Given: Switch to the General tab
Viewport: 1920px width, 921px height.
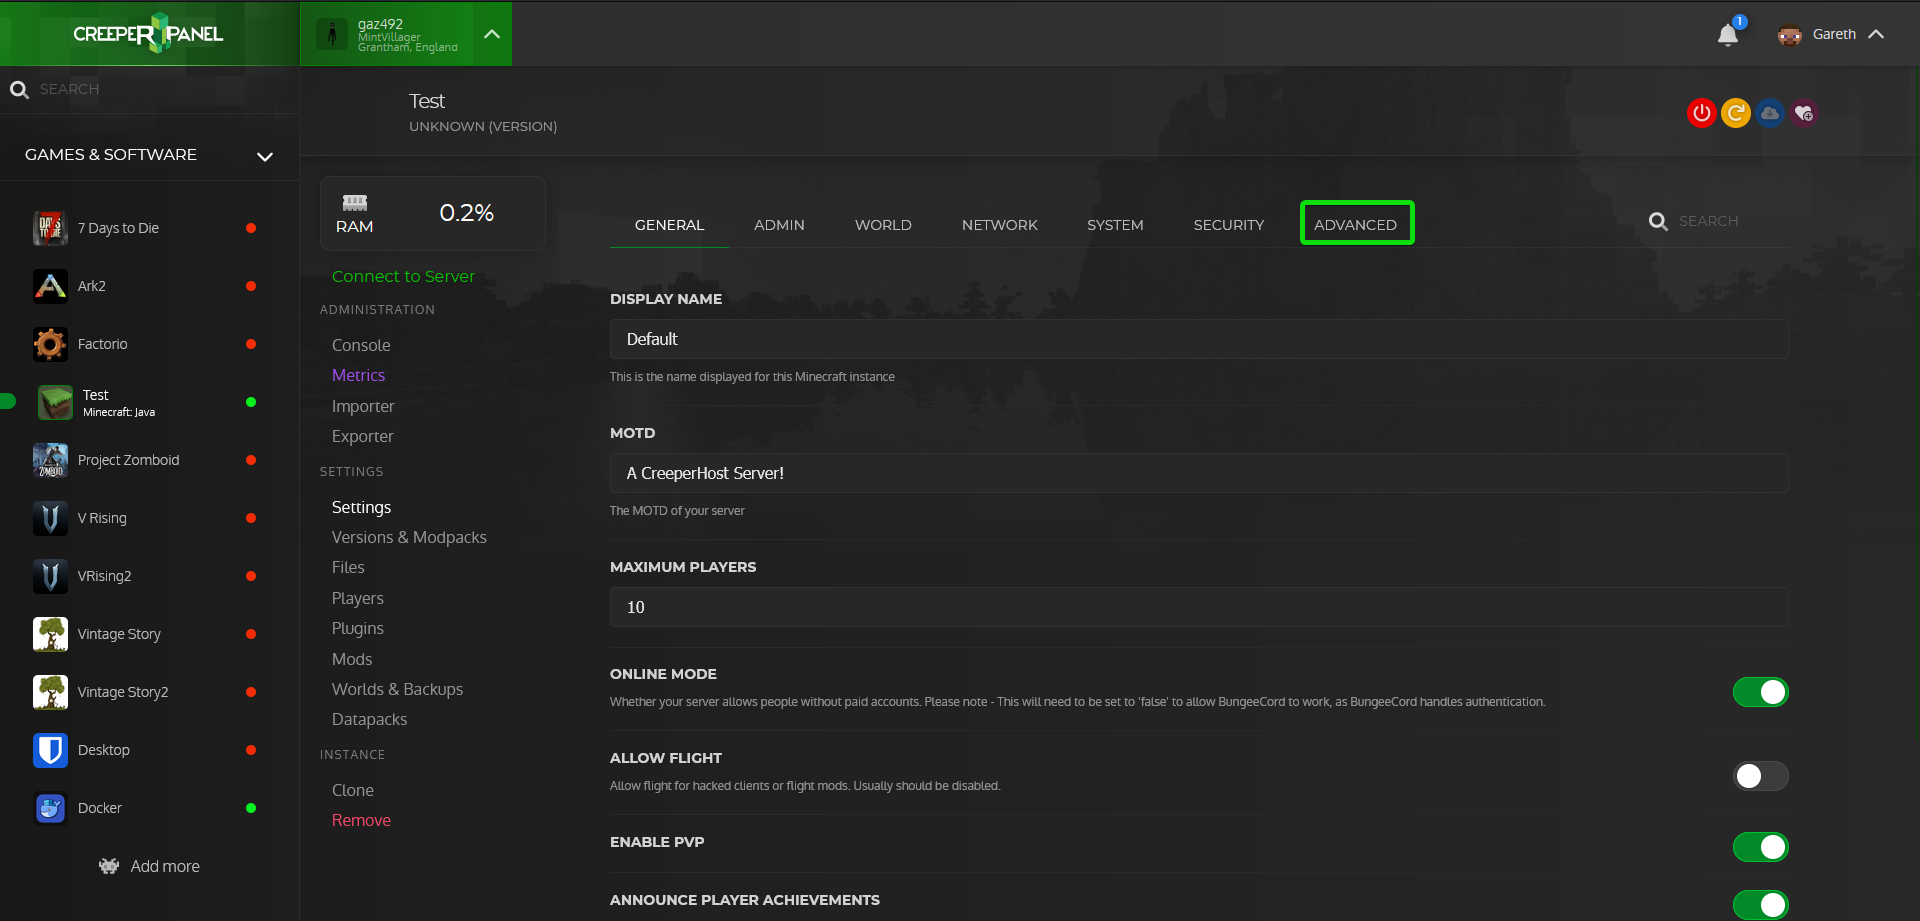Looking at the screenshot, I should 669,225.
